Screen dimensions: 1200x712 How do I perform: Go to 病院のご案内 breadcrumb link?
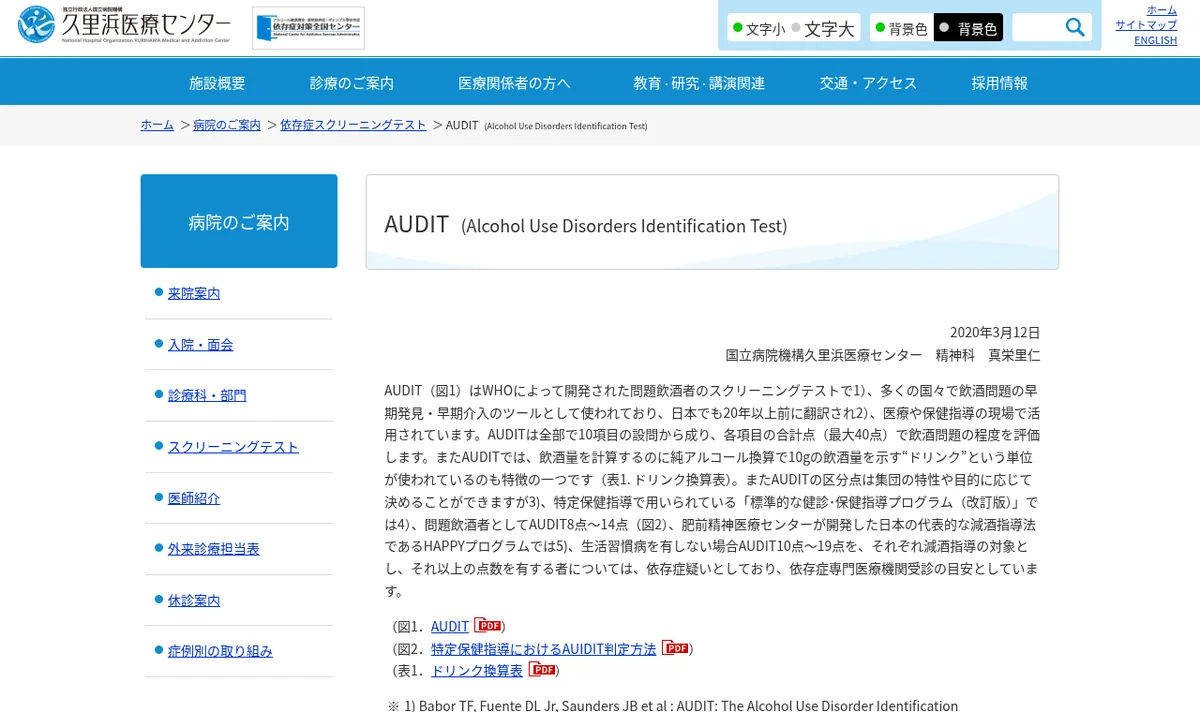pos(227,125)
